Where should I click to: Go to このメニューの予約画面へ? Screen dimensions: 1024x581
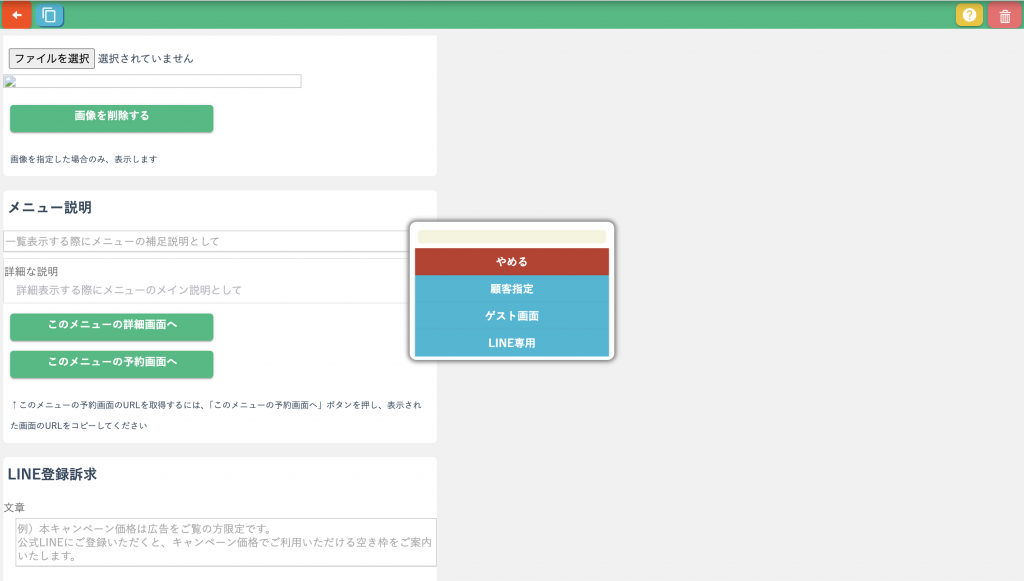click(112, 363)
